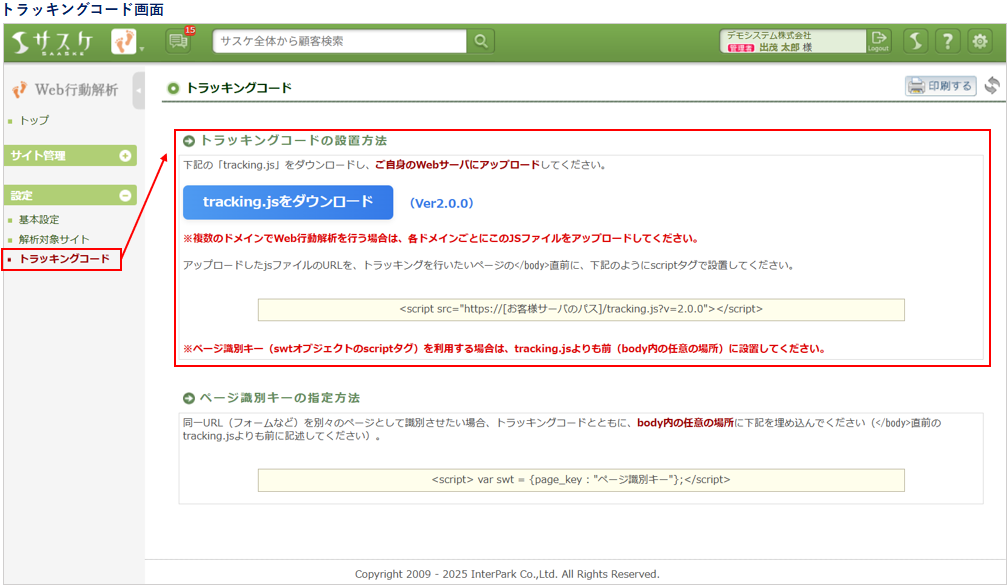1008x587 pixels.
Task: Click the page_key script code box
Action: pos(581,480)
